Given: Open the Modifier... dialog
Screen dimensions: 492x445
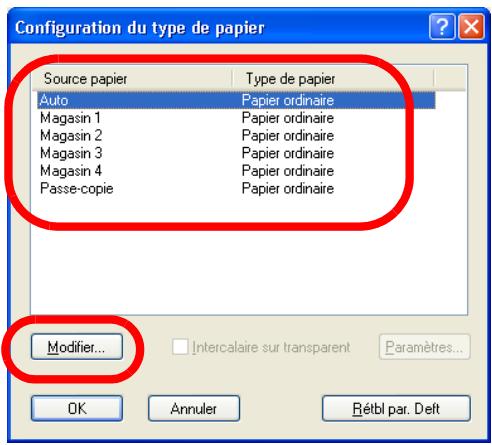Looking at the screenshot, I should click(x=77, y=347).
